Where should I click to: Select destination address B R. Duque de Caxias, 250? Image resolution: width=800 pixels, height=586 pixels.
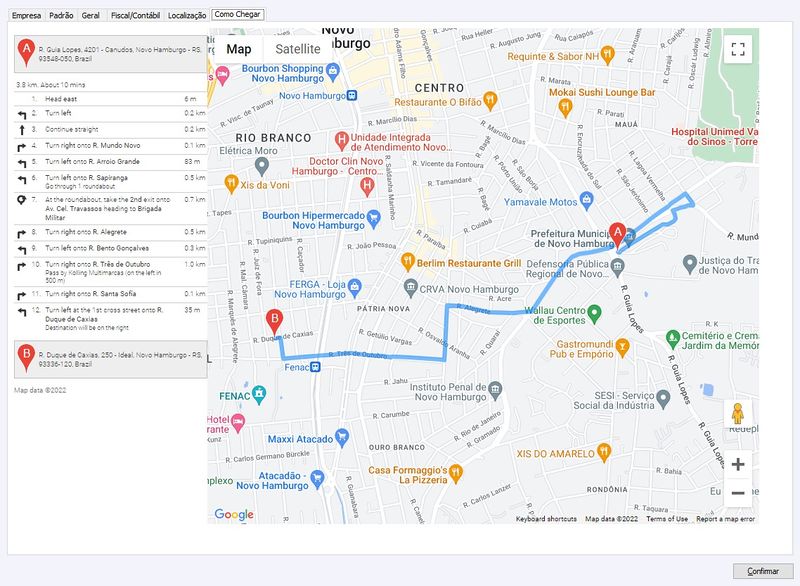click(110, 360)
